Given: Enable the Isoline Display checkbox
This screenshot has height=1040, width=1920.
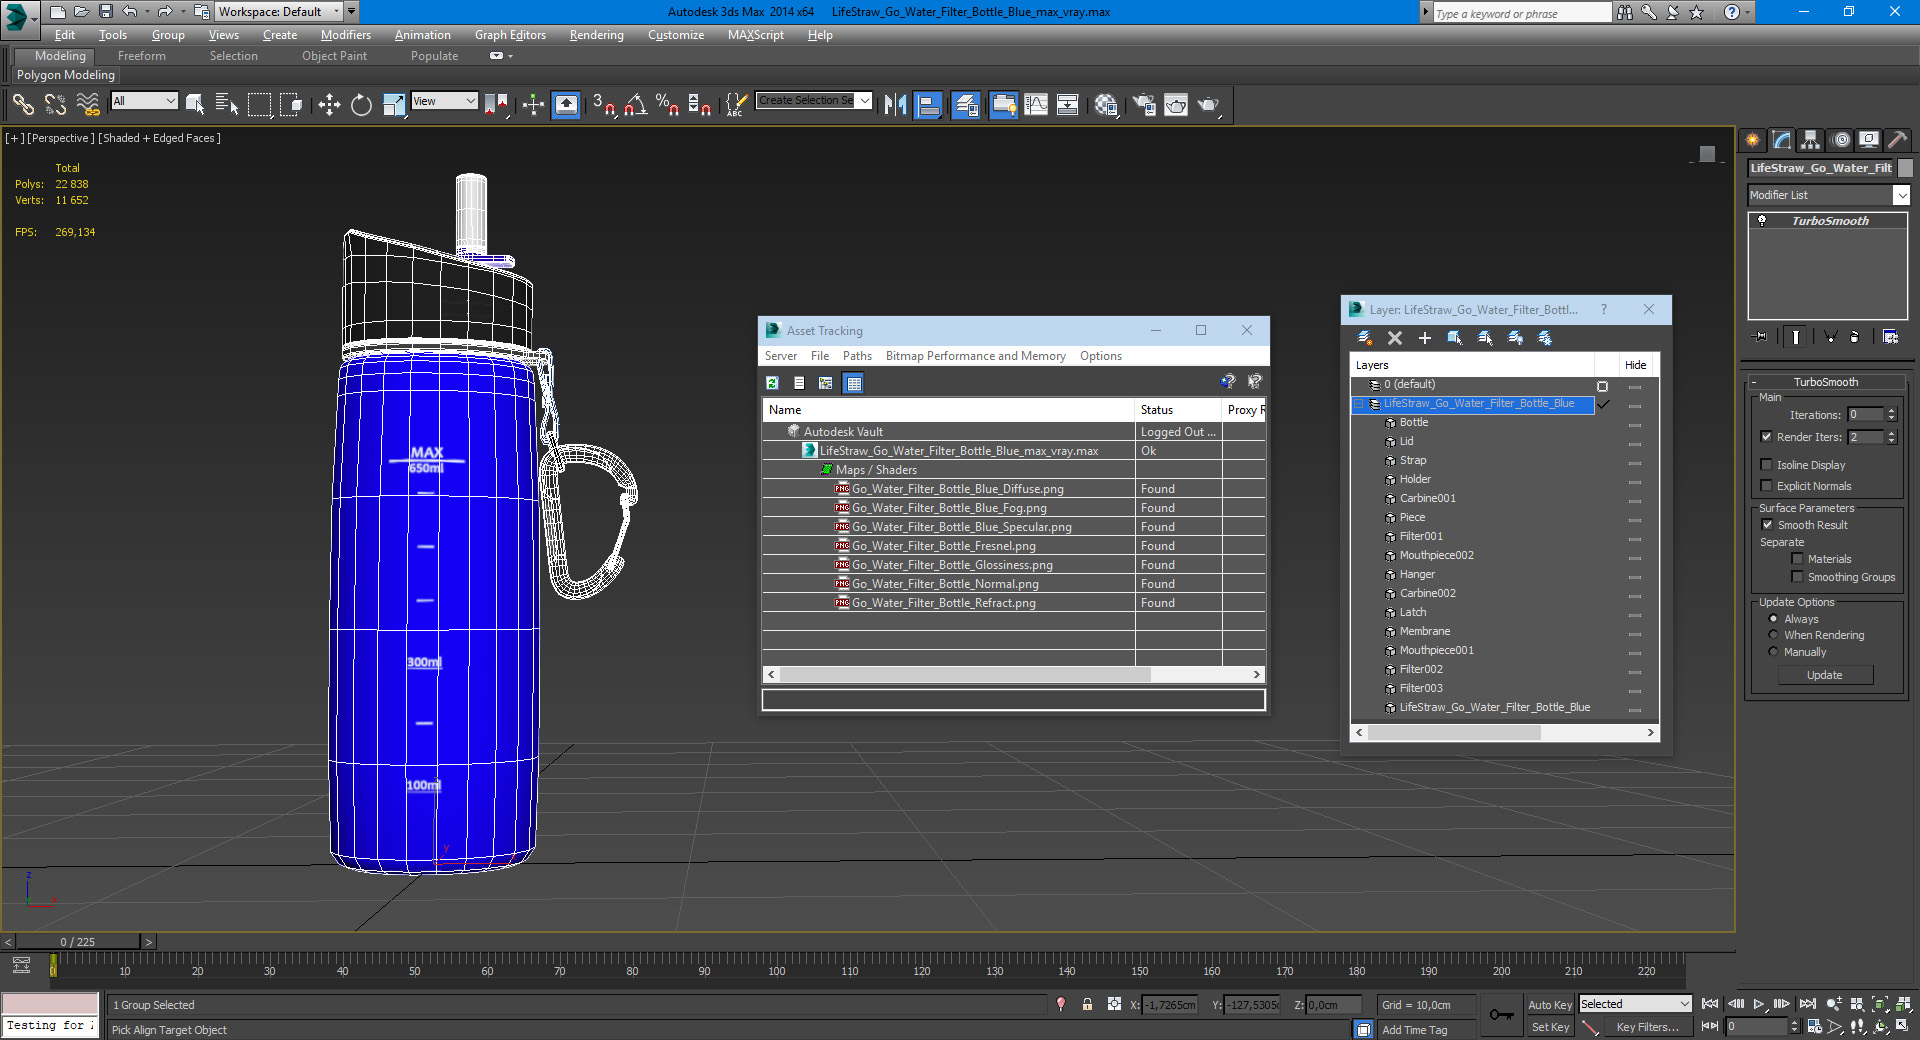Looking at the screenshot, I should click(x=1766, y=465).
